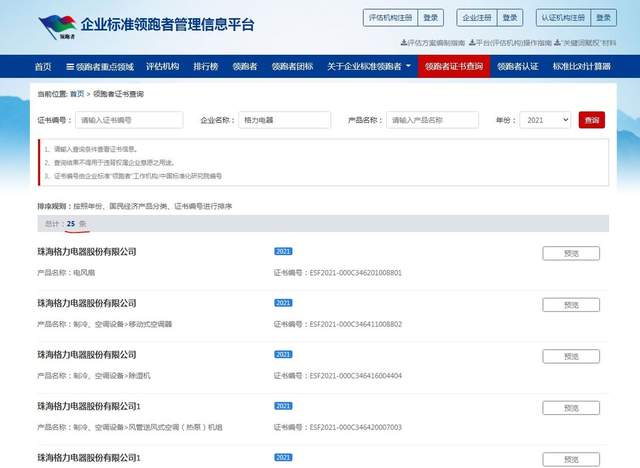Click 产品名称 制冷、空调设备>移动式空调器
Viewport: 640px width, 468px height.
click(104, 324)
